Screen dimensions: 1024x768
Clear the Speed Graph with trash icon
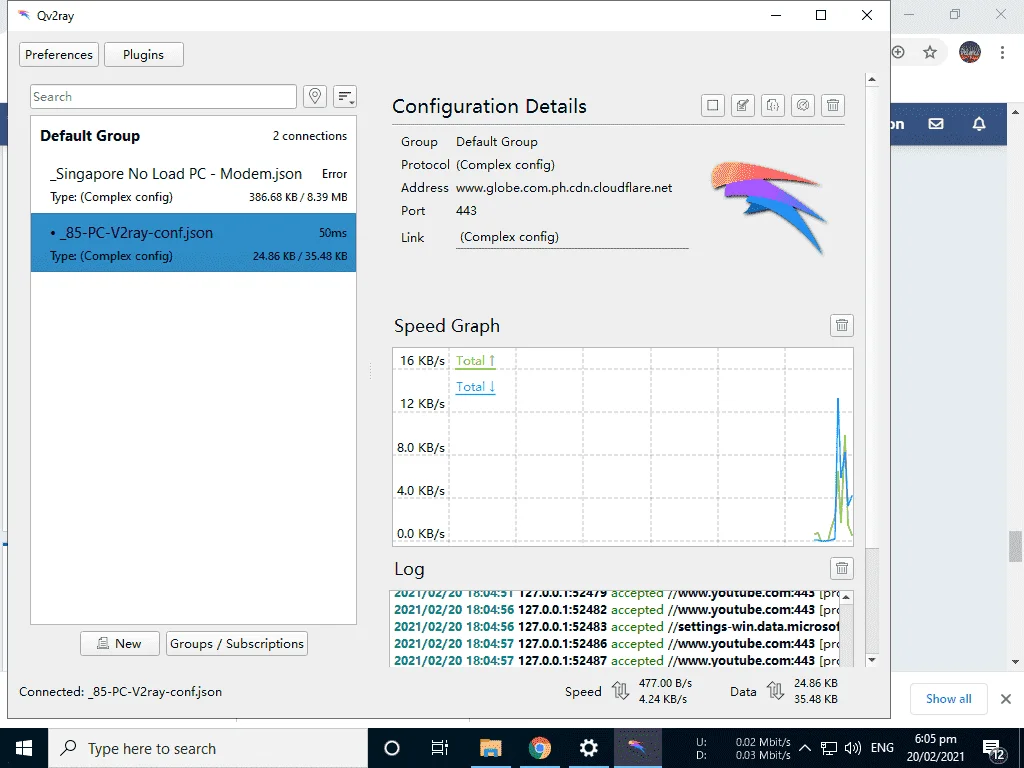tap(842, 325)
